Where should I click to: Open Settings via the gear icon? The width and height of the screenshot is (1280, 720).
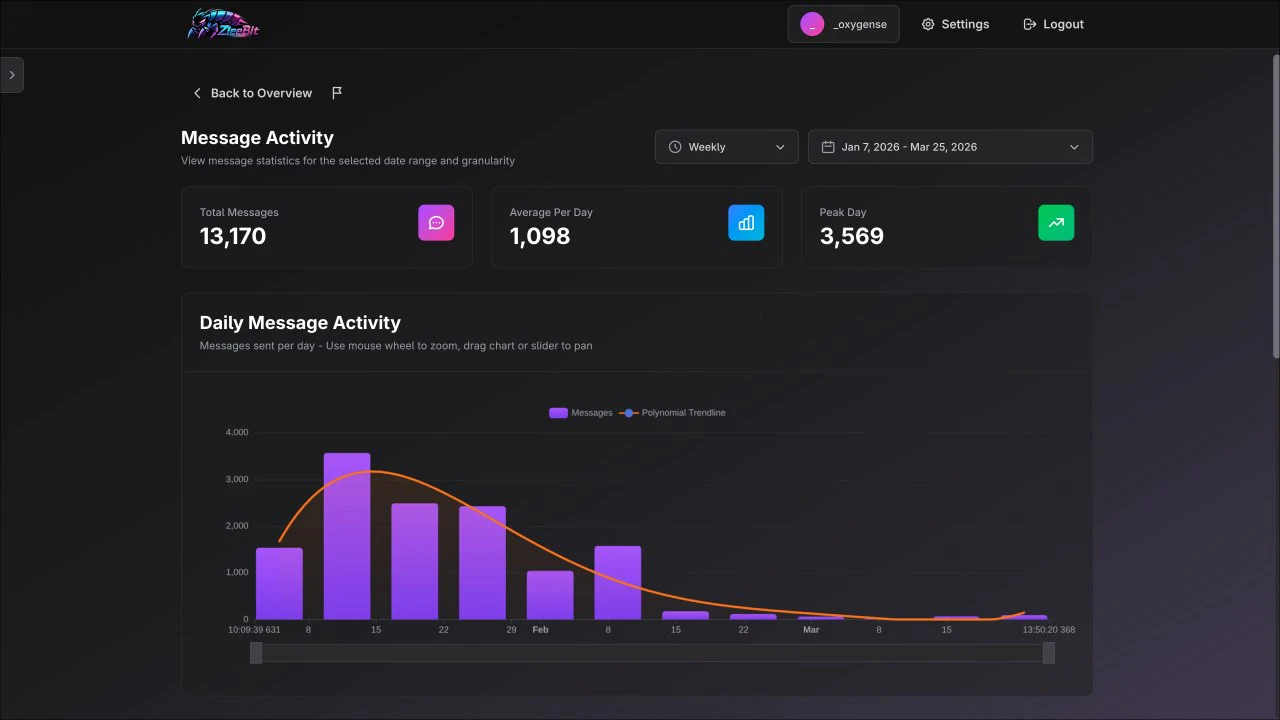(x=928, y=23)
